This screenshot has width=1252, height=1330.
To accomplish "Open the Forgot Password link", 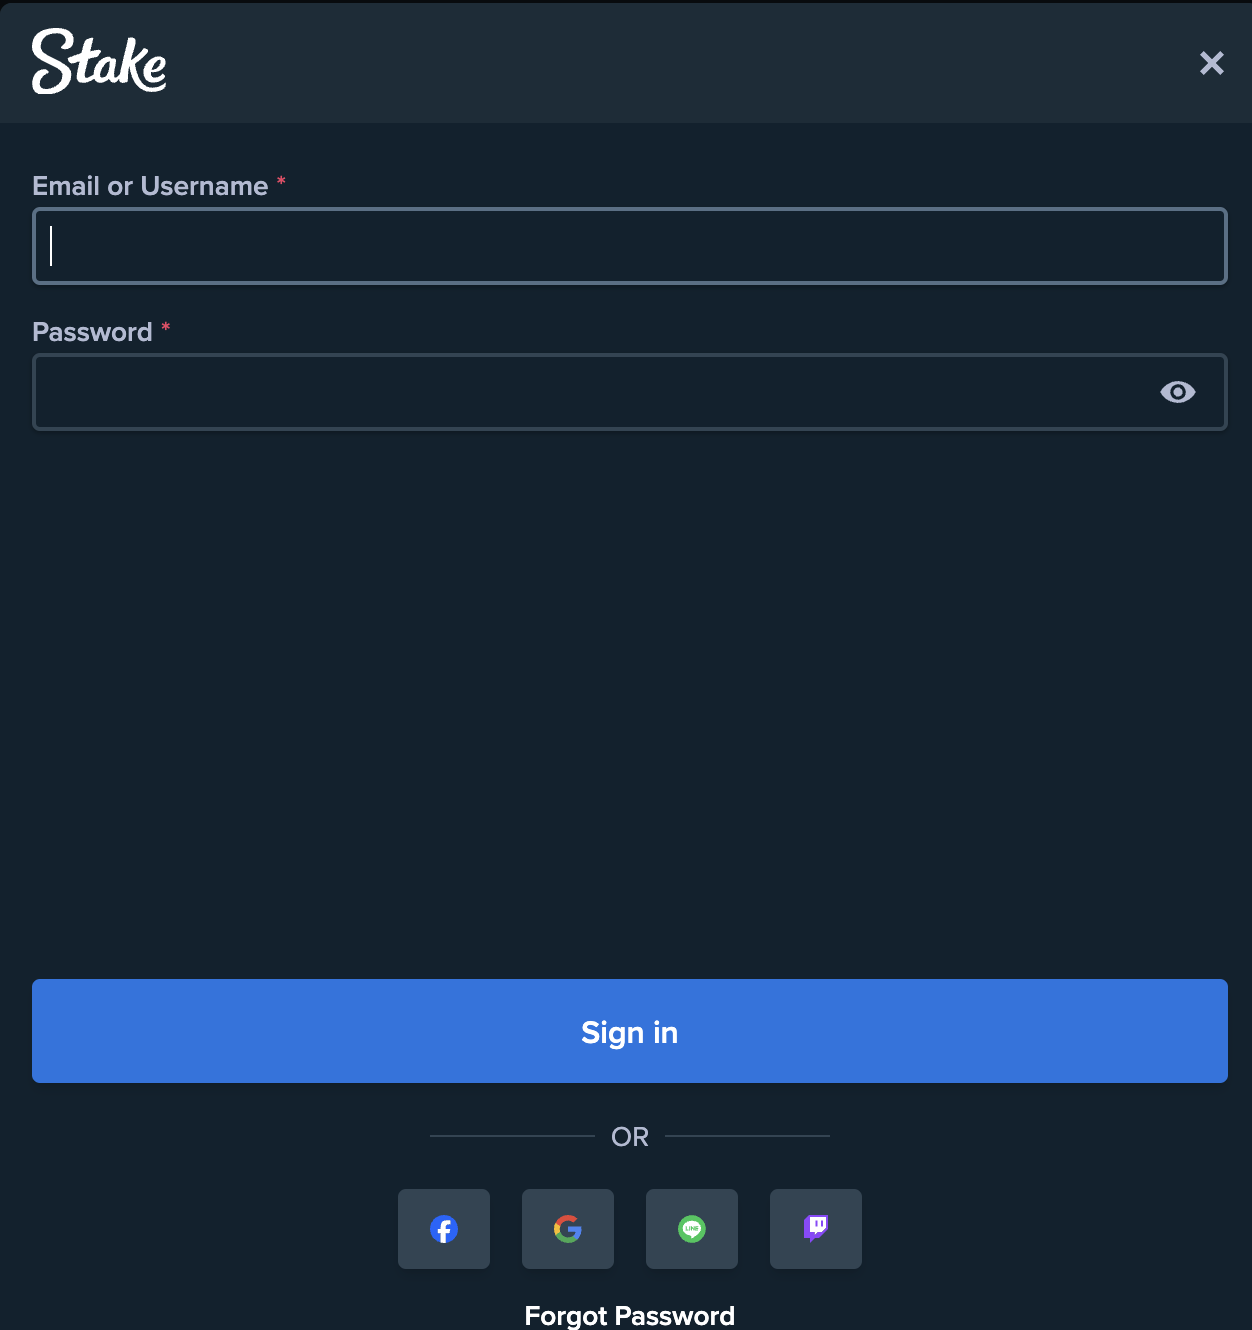I will click(629, 1315).
